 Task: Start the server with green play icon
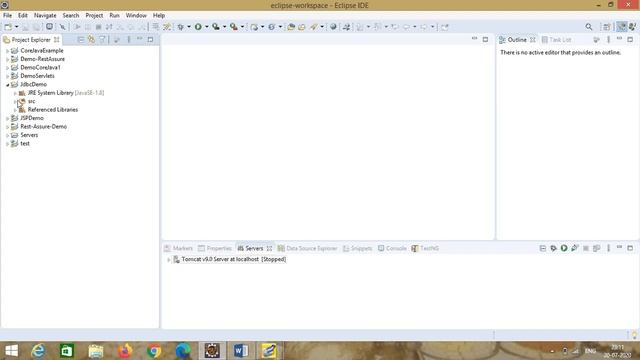[564, 248]
